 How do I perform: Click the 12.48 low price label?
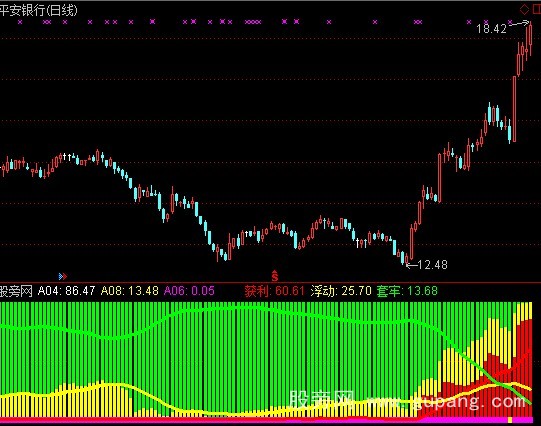pos(433,265)
